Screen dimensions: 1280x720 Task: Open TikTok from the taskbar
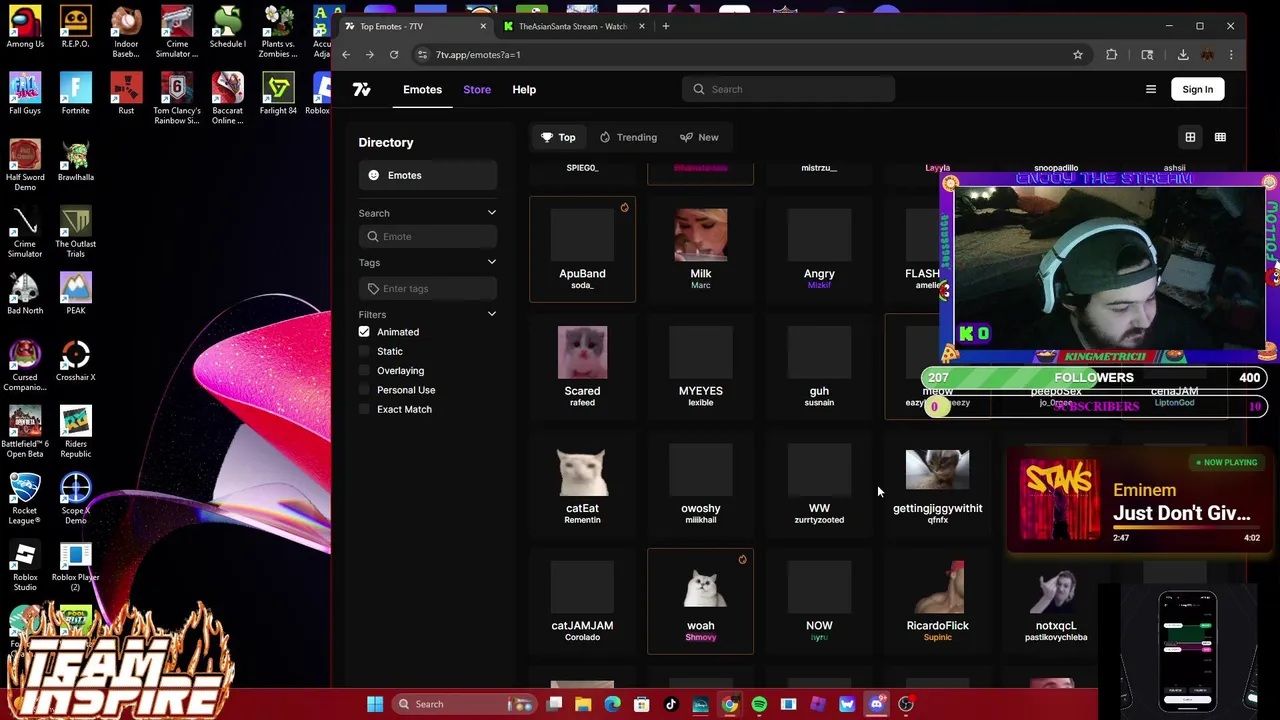click(671, 704)
